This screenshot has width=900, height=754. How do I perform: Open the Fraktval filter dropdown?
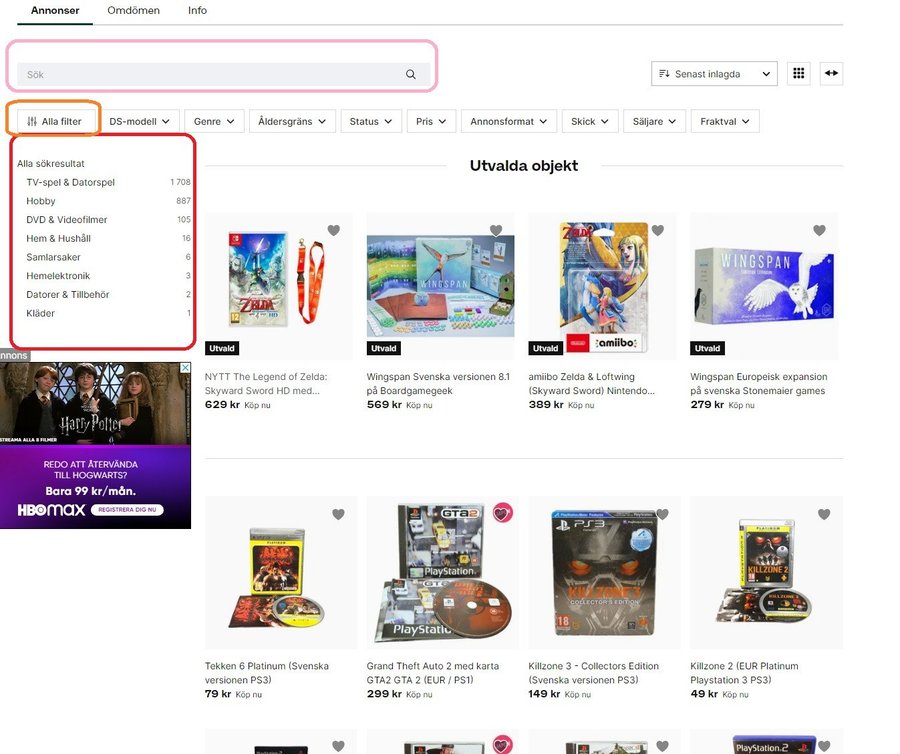click(725, 121)
